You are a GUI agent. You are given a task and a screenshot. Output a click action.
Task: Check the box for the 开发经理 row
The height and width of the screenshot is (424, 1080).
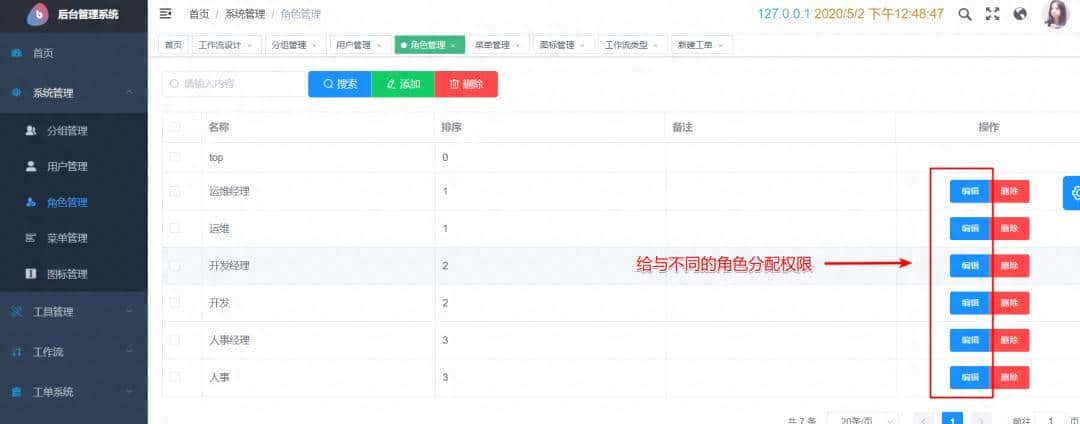click(x=174, y=265)
